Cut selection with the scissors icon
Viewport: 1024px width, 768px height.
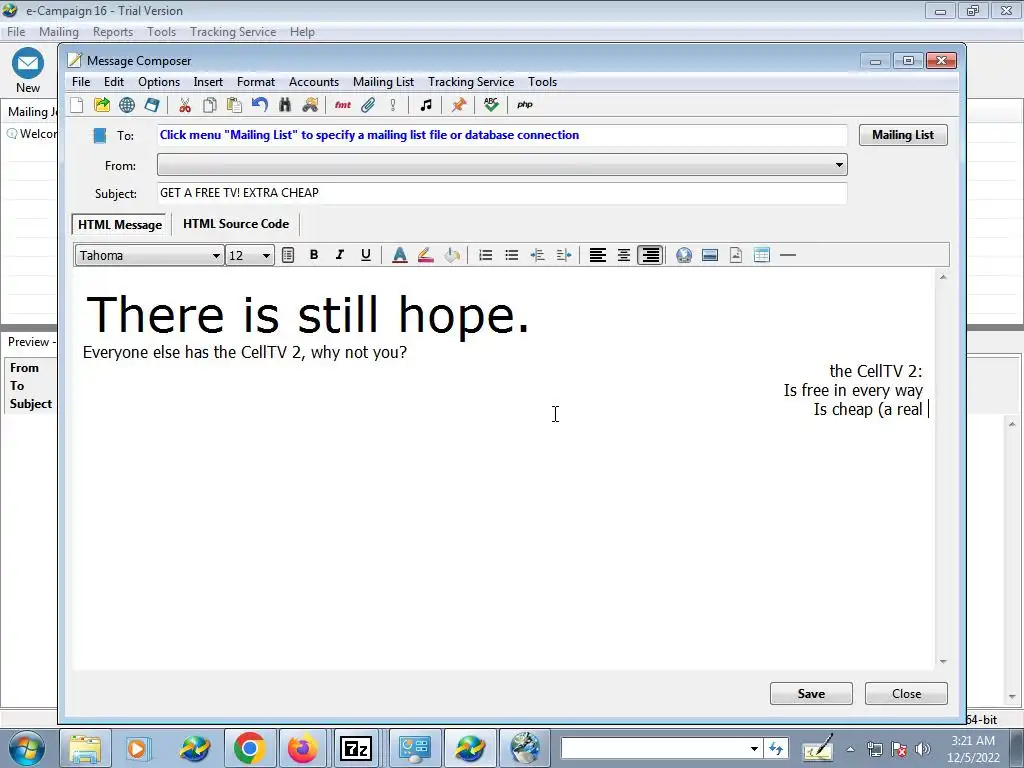185,105
